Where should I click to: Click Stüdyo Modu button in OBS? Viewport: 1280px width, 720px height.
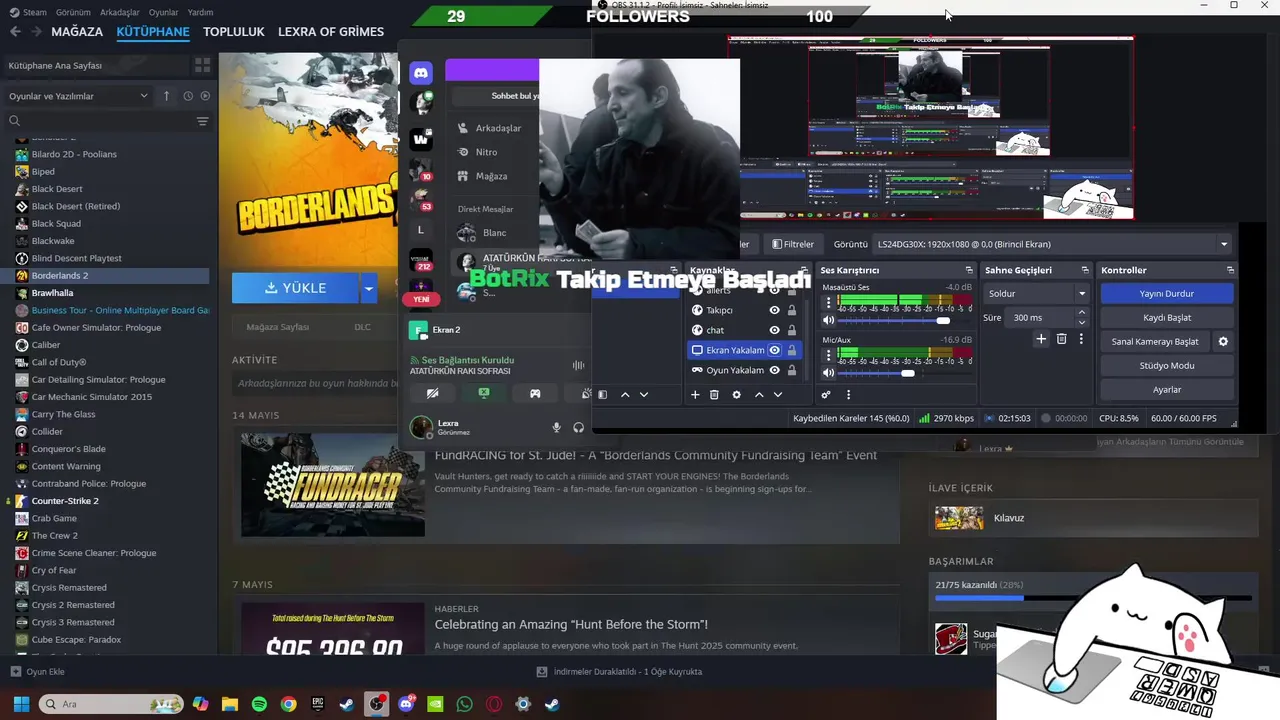(1167, 365)
